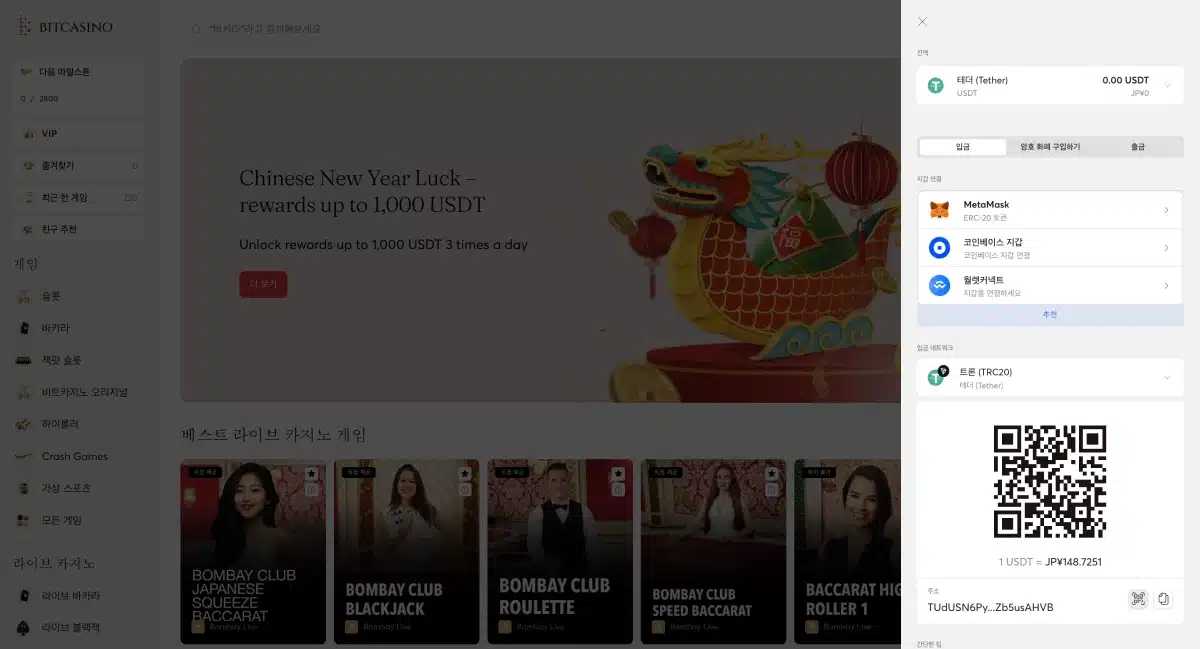Click the MetaMask fox icon
The width and height of the screenshot is (1200, 649).
[939, 210]
